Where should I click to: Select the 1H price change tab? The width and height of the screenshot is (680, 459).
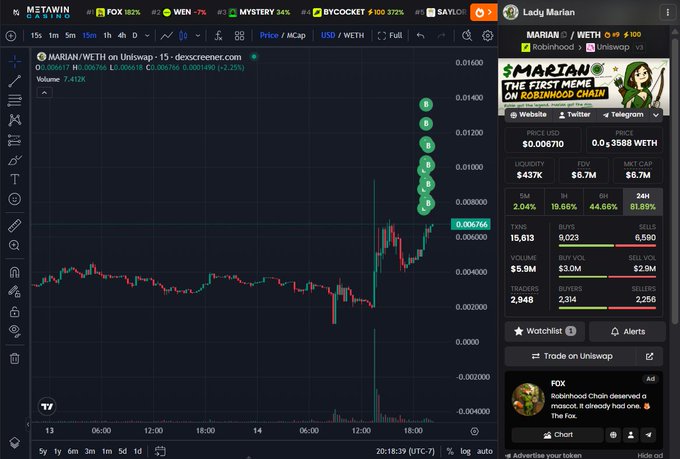click(x=564, y=202)
